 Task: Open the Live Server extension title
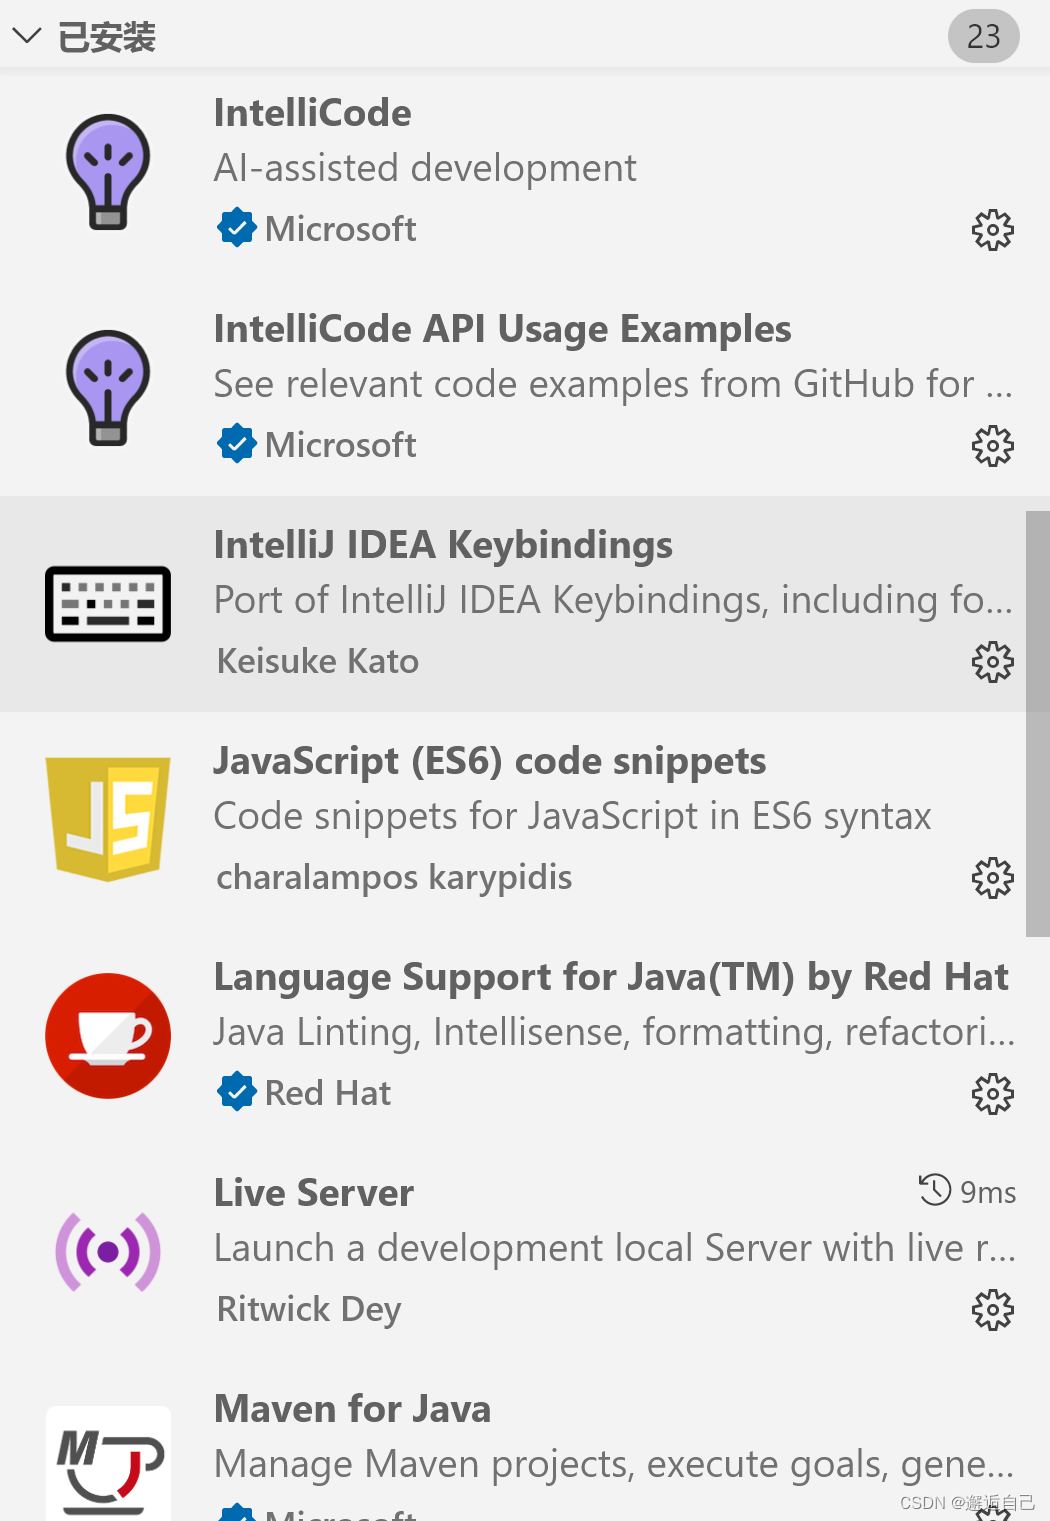[x=314, y=1193]
